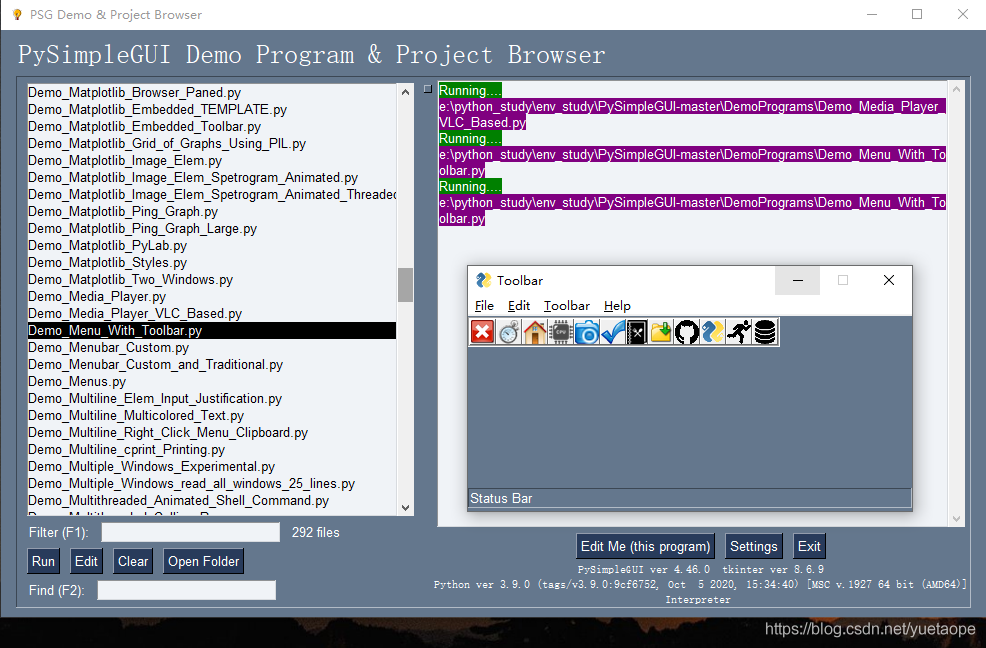Select Demo_Matplotlib_Embedded_Toolbar.py
The image size is (986, 648).
click(212, 126)
